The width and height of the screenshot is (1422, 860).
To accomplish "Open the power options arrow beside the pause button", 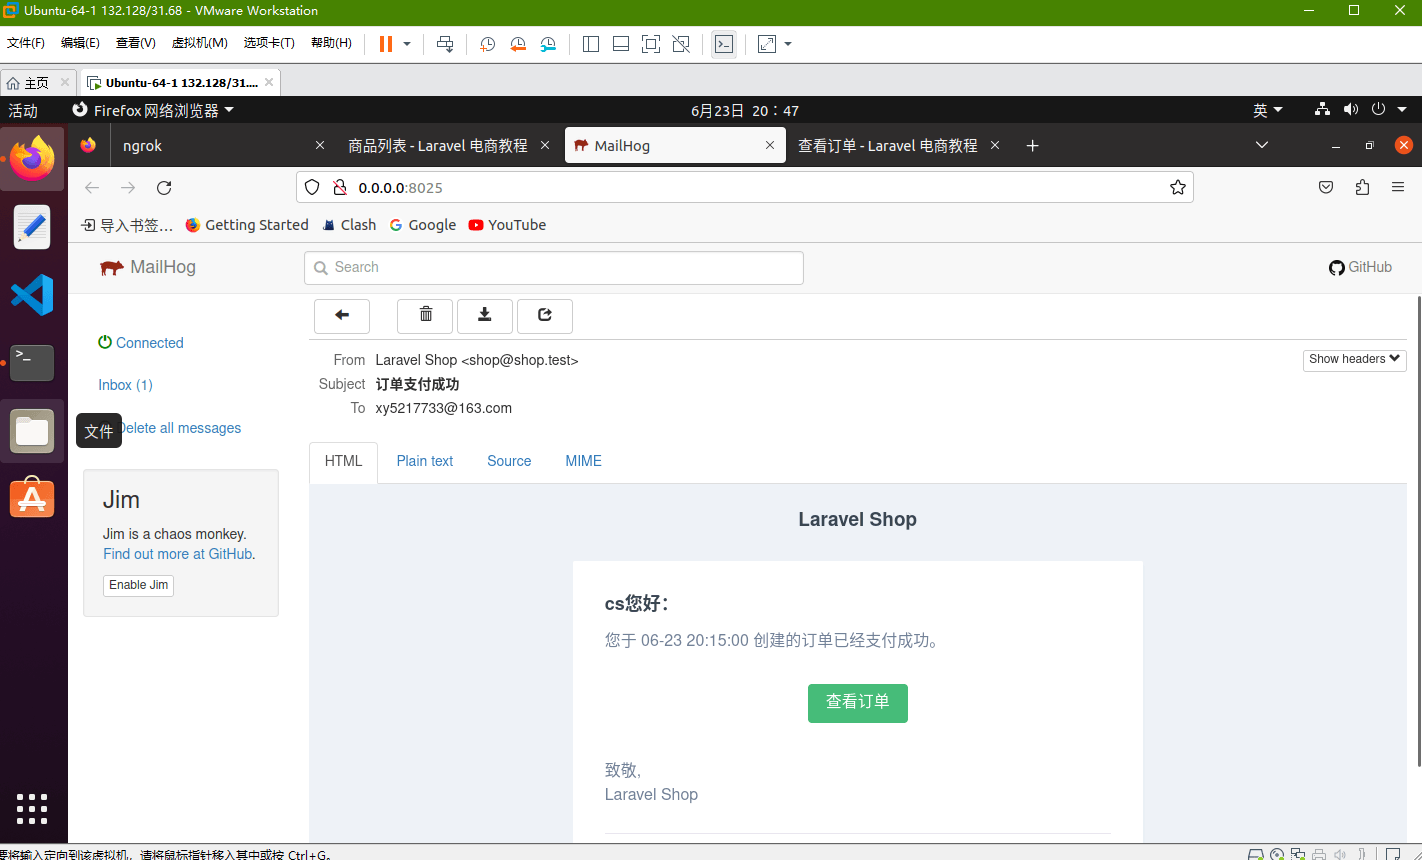I will (x=407, y=44).
